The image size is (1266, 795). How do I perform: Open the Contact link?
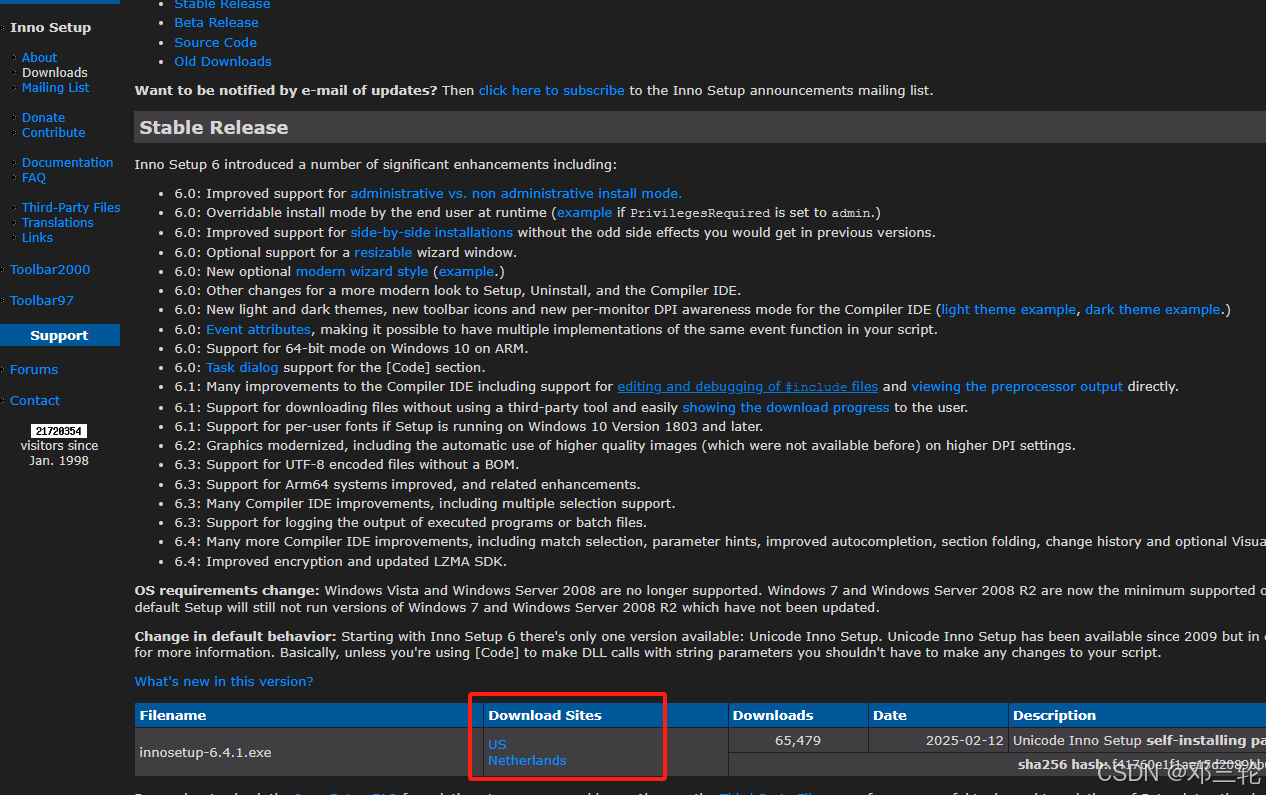[x=35, y=400]
